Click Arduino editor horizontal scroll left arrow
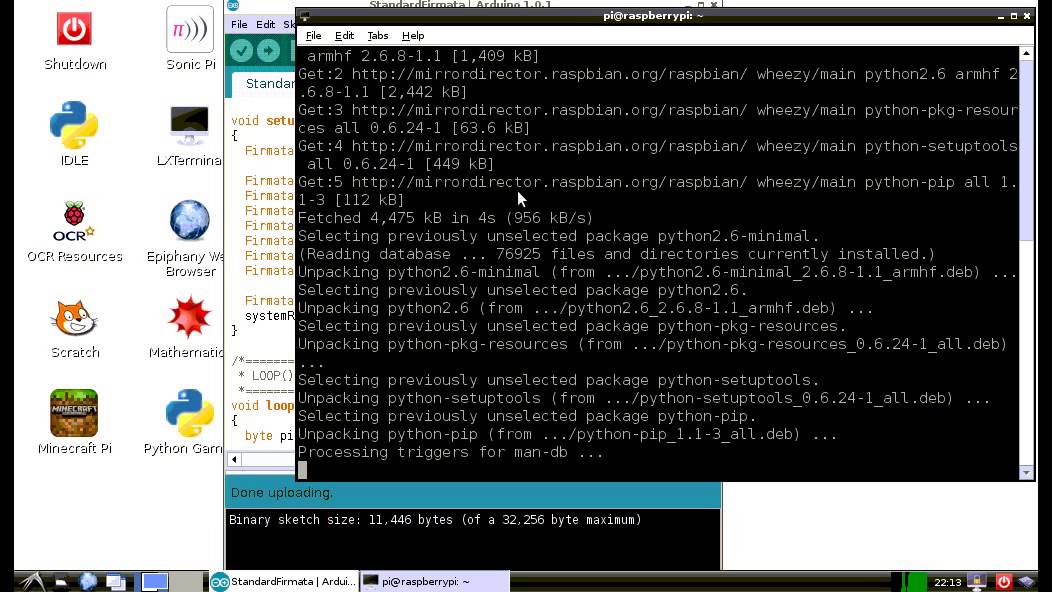Image resolution: width=1052 pixels, height=592 pixels. coord(234,460)
